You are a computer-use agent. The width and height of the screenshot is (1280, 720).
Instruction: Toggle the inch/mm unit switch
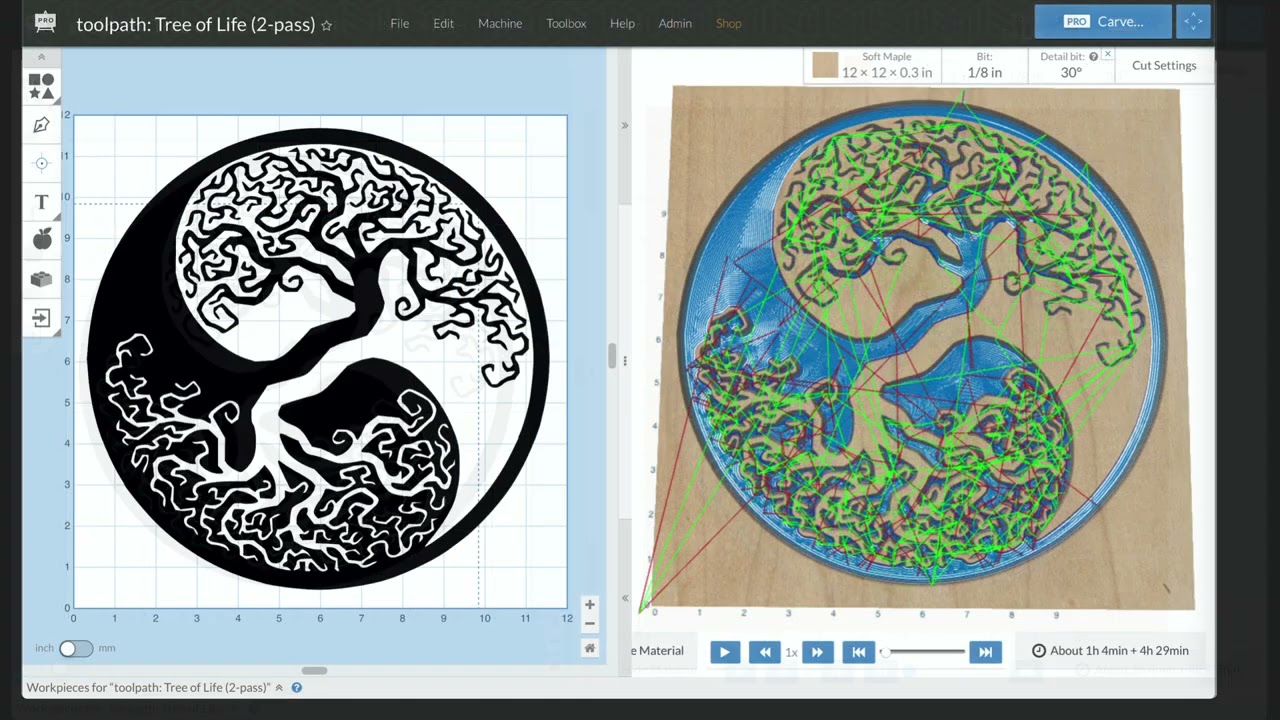[75, 648]
